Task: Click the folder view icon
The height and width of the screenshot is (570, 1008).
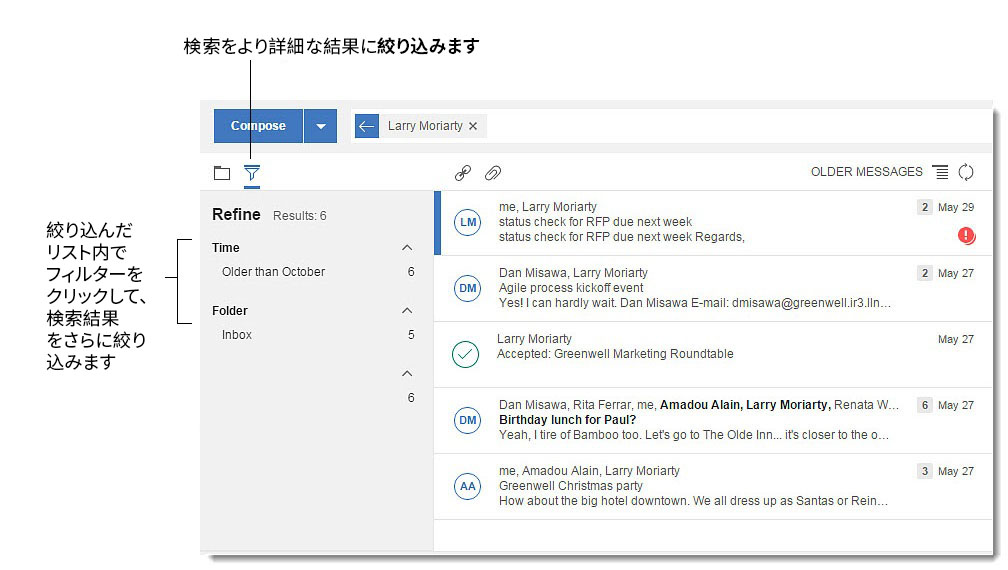Action: 222,173
